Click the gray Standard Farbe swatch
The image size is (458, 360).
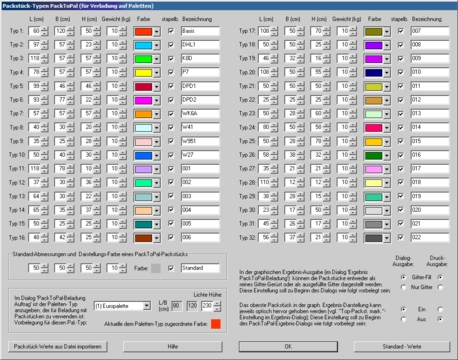click(x=156, y=268)
